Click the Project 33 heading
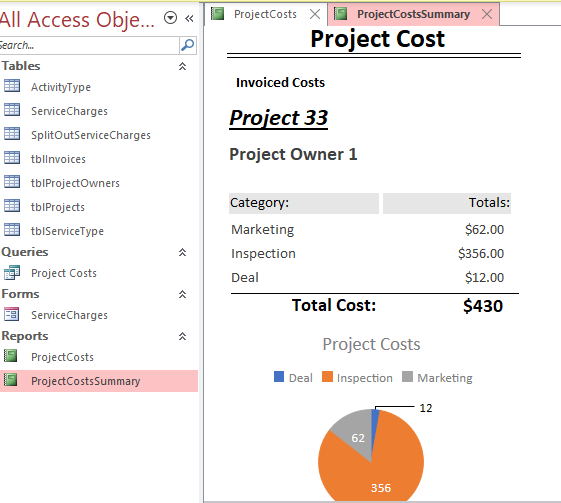Viewport: 561px width, 503px height. 278,118
